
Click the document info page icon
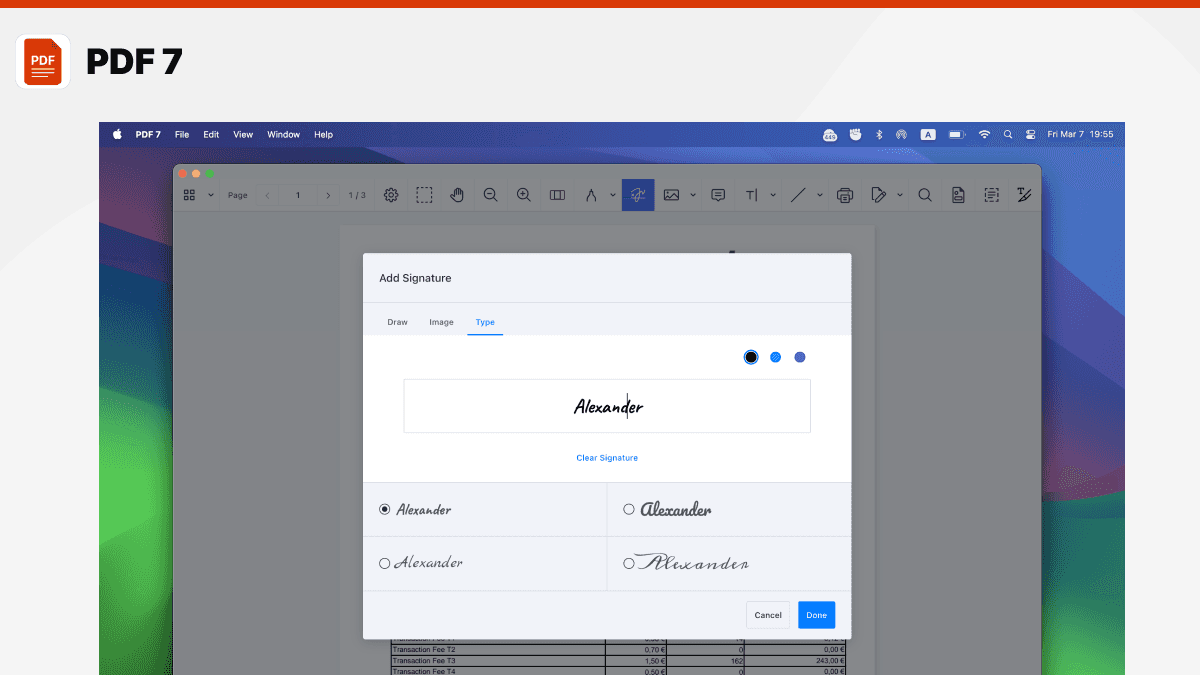point(958,195)
